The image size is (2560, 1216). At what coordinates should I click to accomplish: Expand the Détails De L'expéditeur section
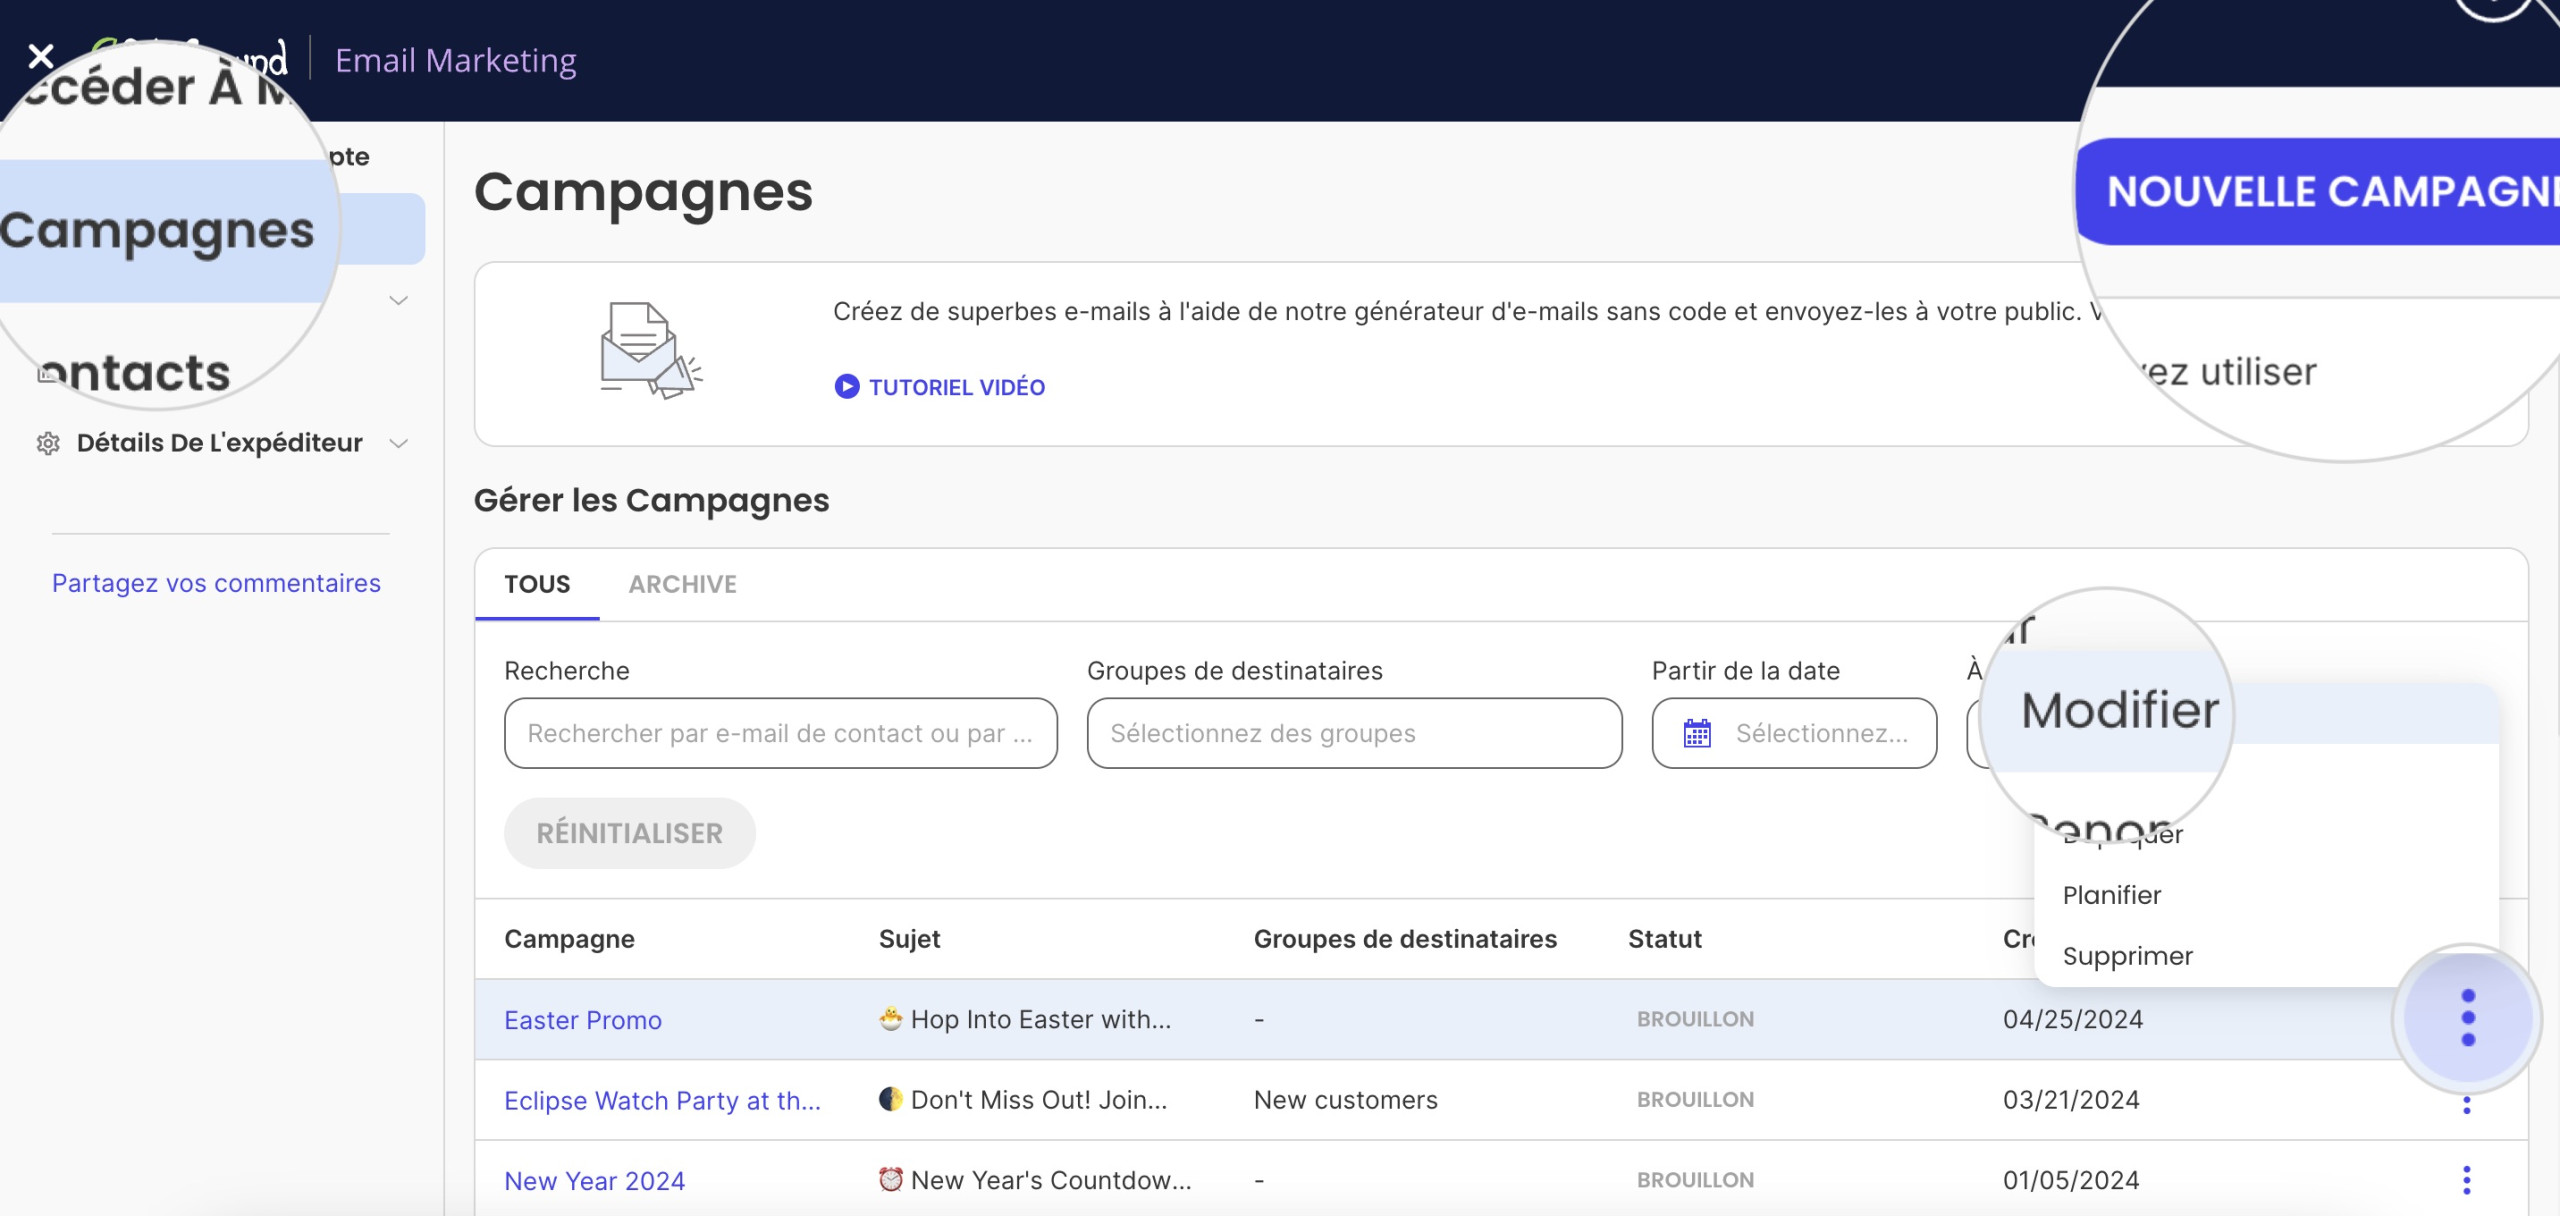[398, 443]
